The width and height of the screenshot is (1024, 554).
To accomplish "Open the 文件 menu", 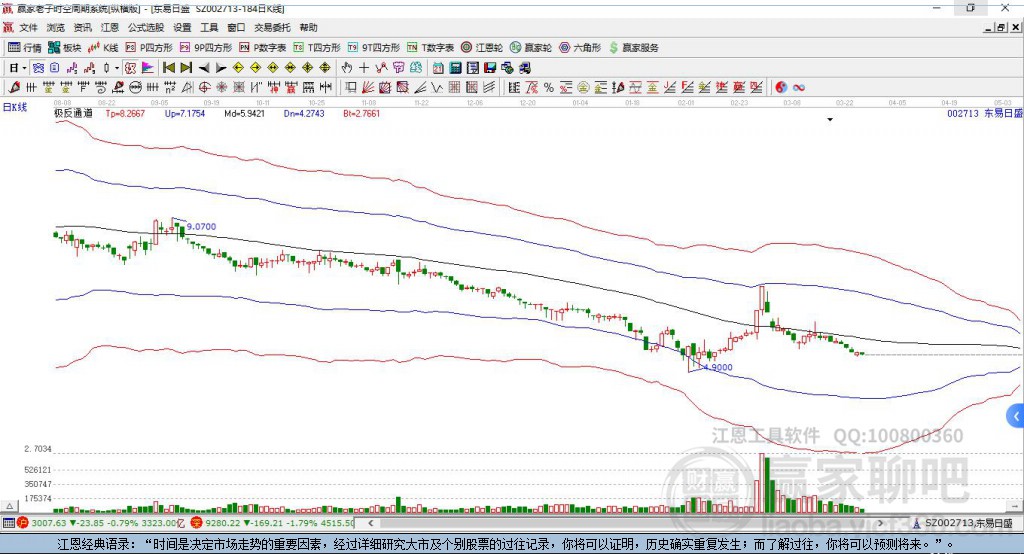I will point(28,27).
